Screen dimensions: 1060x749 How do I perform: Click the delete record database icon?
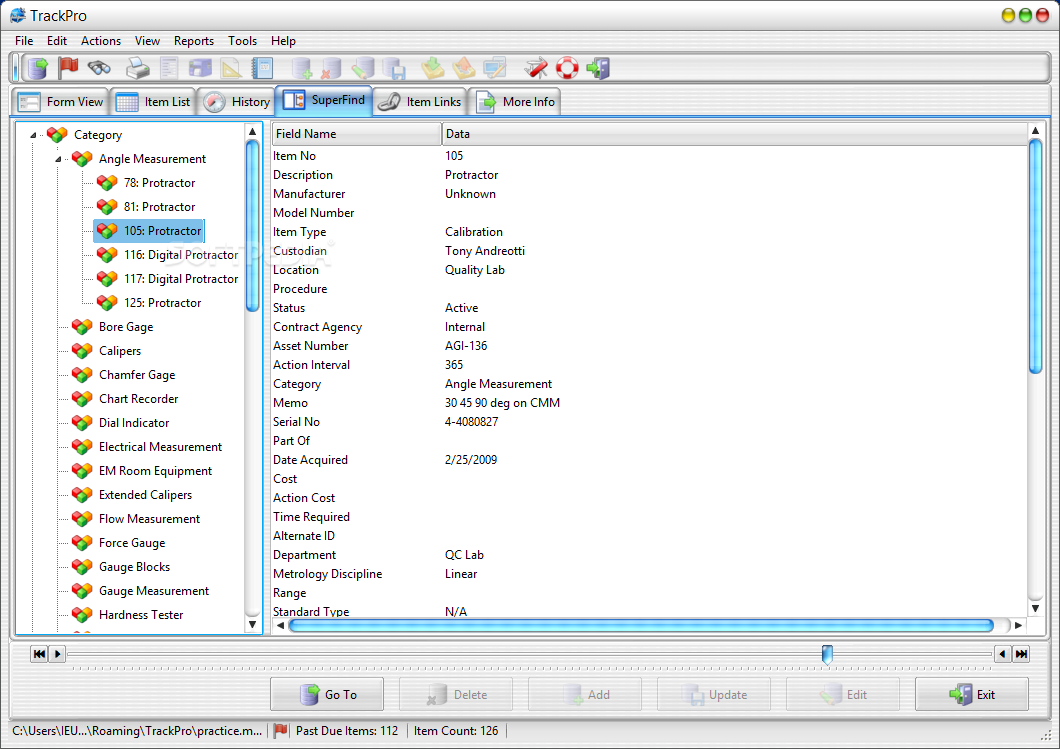pos(331,68)
